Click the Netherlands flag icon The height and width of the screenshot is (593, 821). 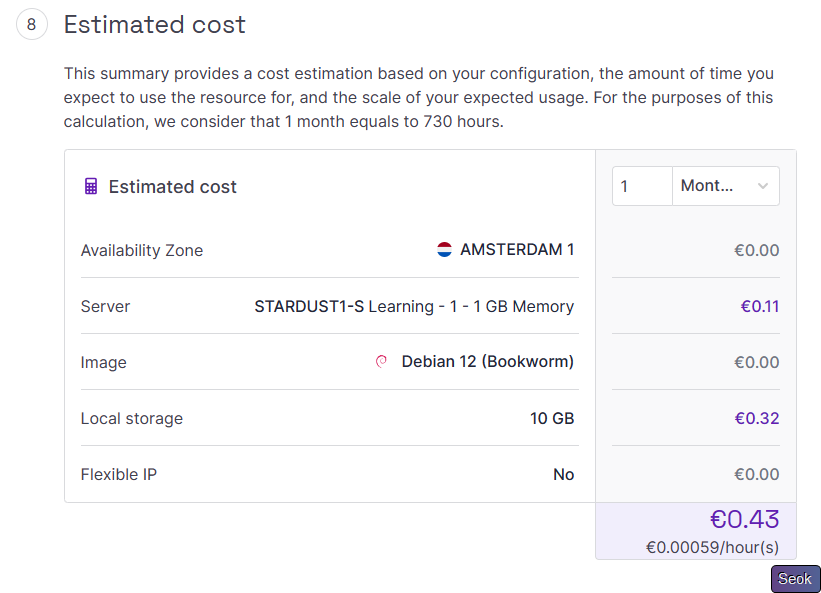pyautogui.click(x=445, y=250)
